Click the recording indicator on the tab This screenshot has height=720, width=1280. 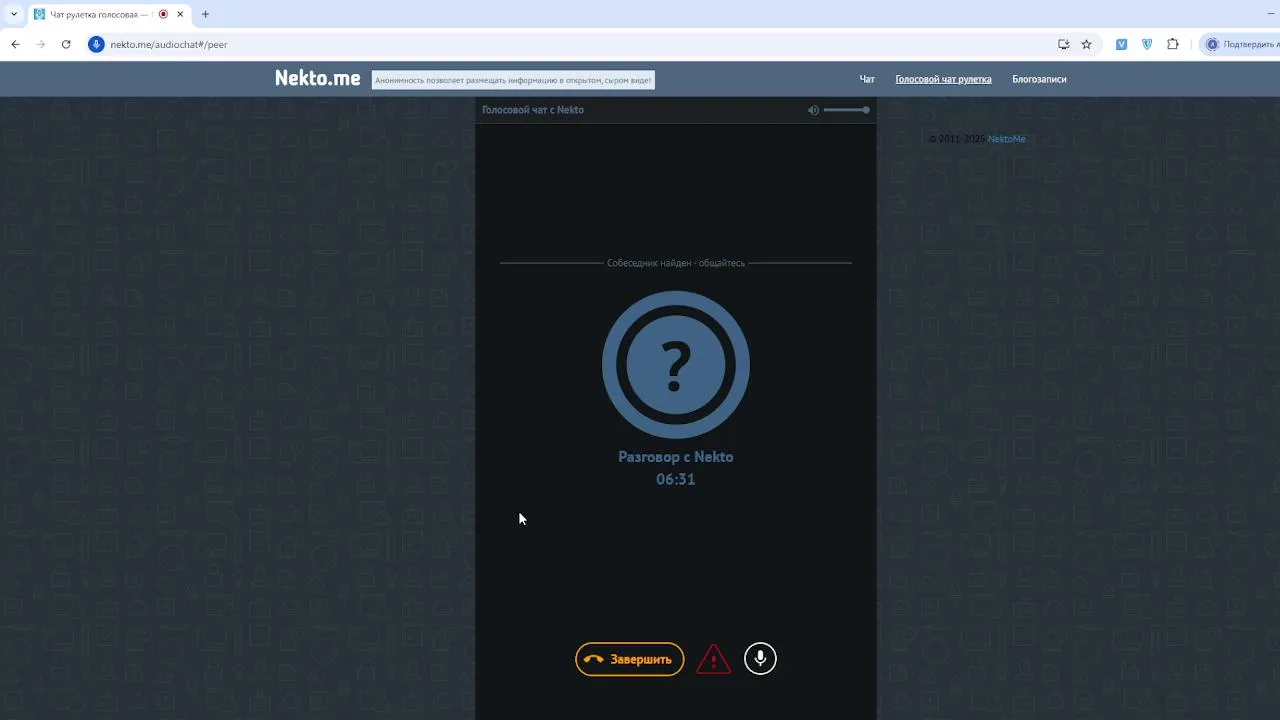pyautogui.click(x=163, y=14)
